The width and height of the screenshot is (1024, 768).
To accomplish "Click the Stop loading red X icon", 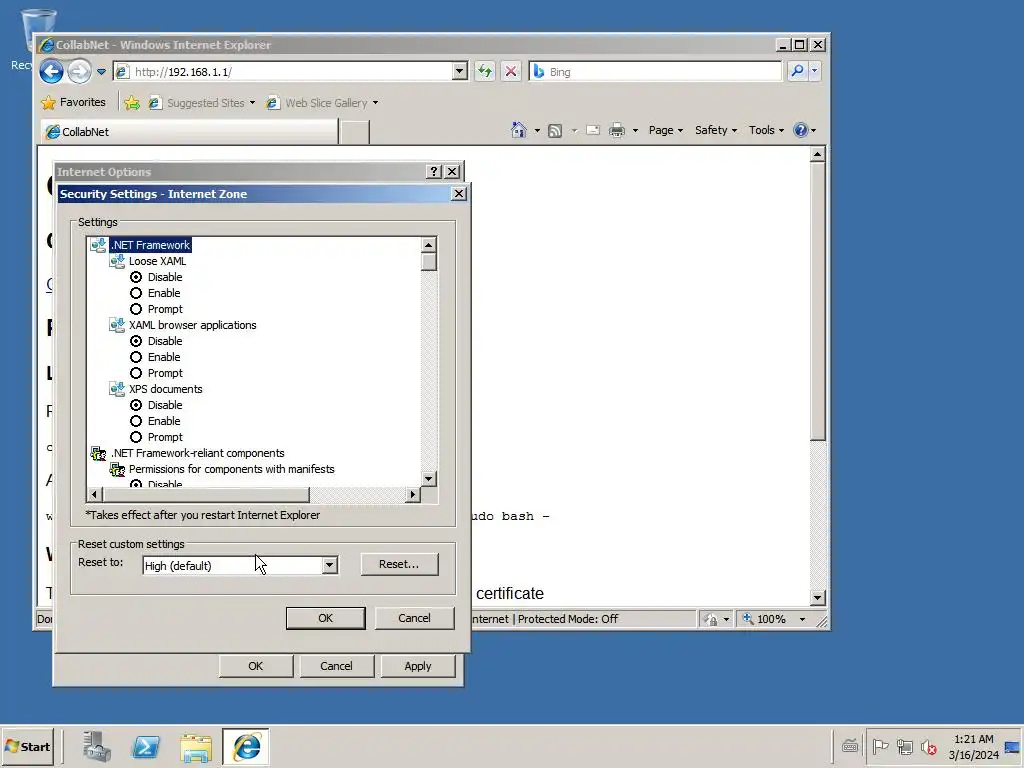I will (x=511, y=71).
